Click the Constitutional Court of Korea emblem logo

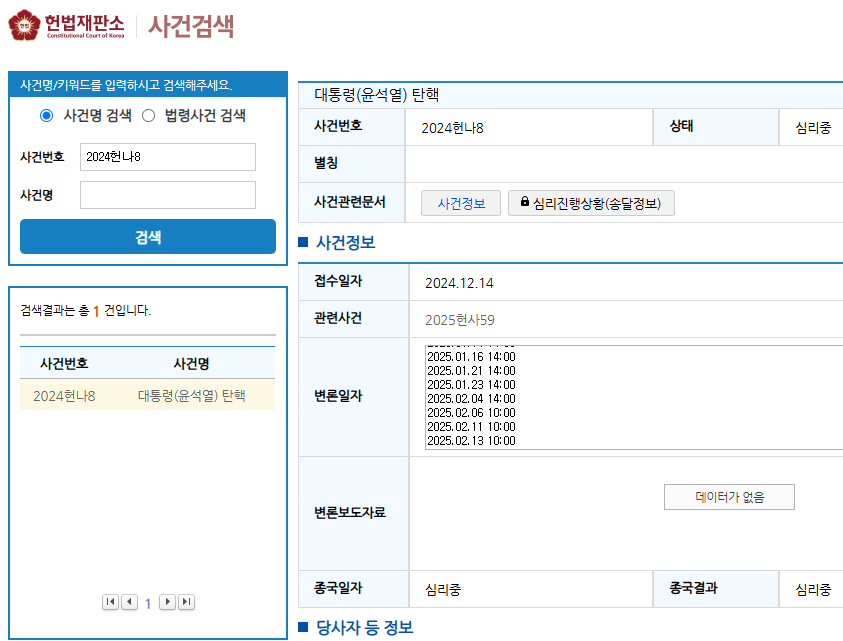(x=24, y=25)
